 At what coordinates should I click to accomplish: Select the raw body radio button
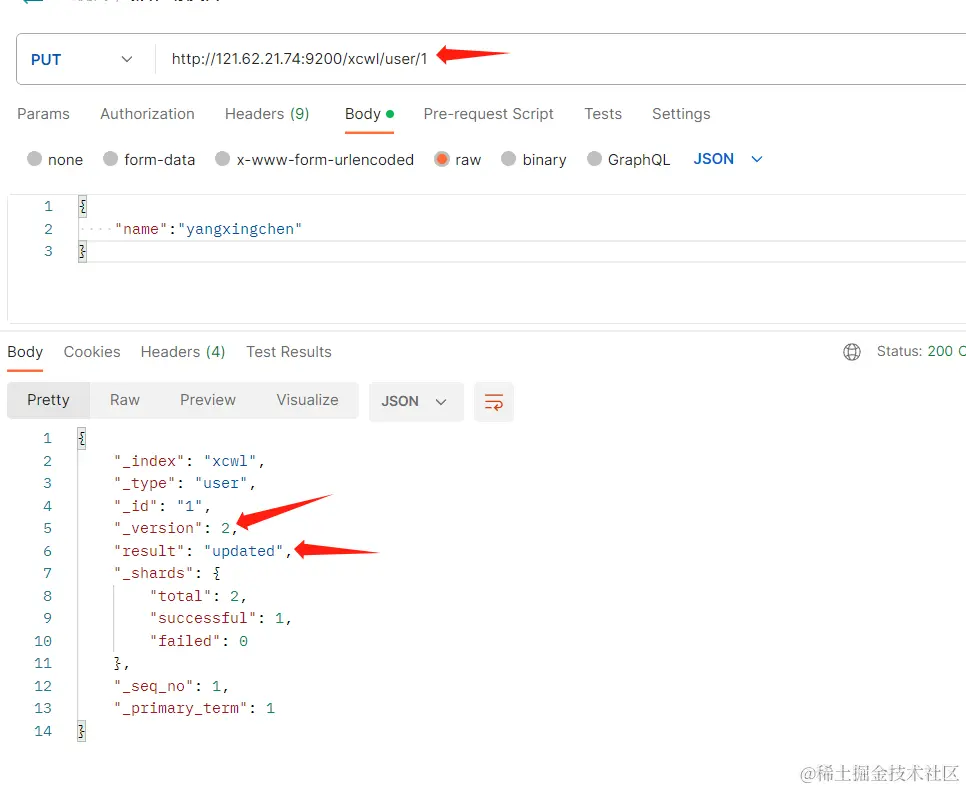(x=442, y=159)
